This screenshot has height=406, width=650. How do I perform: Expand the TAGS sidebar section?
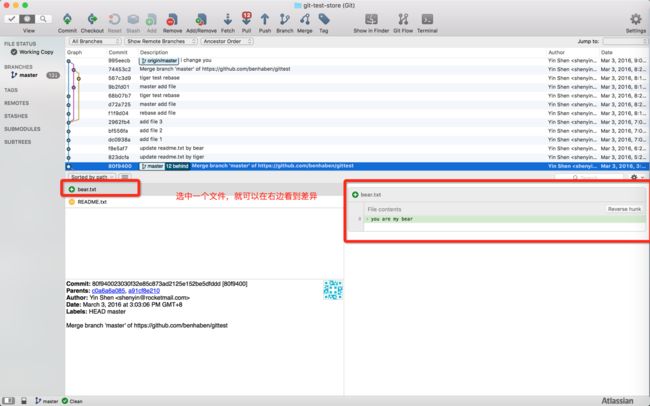(x=11, y=90)
